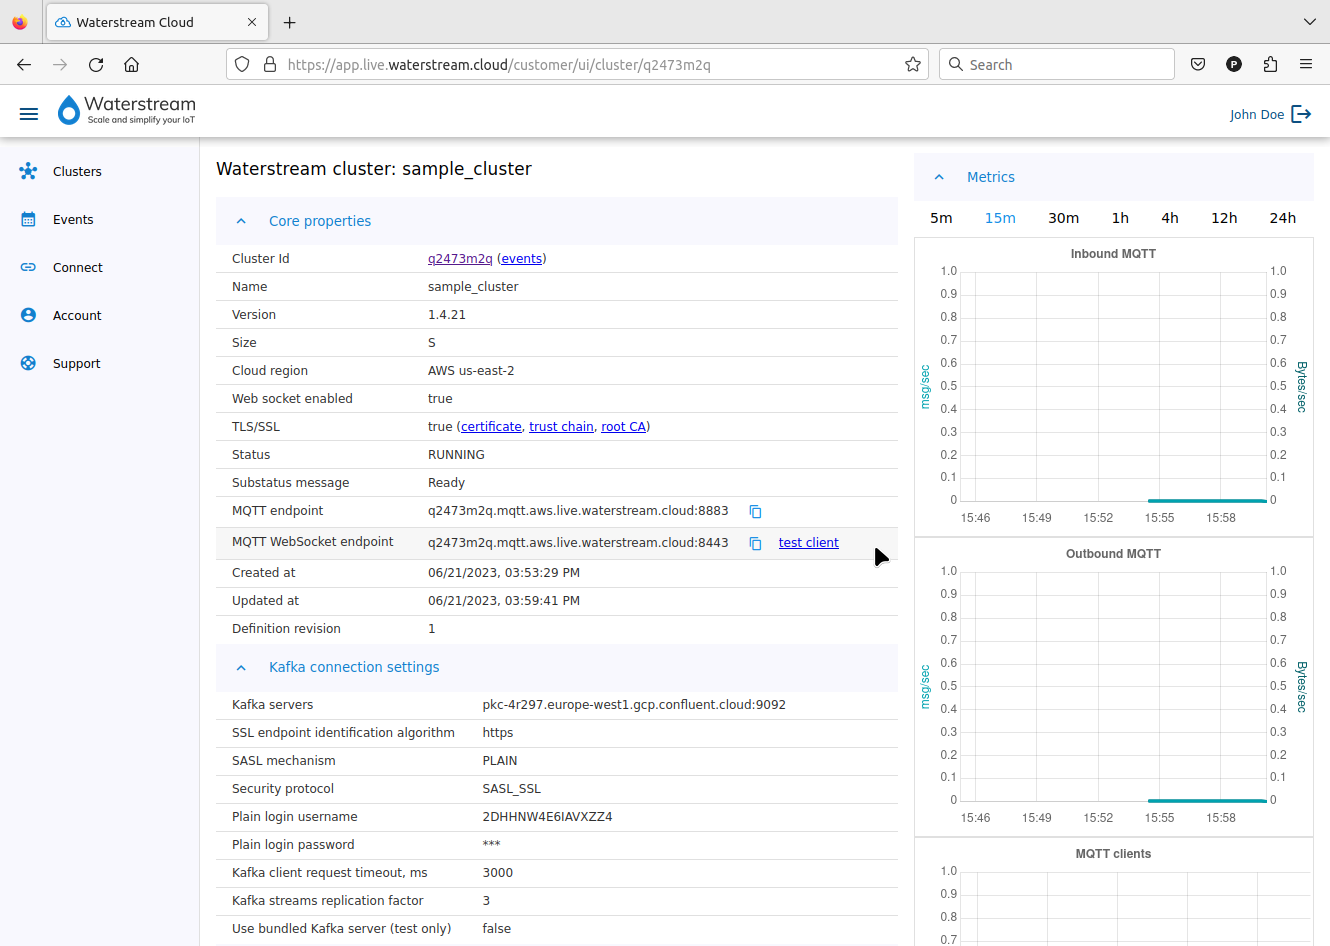This screenshot has height=946, width=1330.
Task: Click the browser URL address bar
Action: point(577,64)
